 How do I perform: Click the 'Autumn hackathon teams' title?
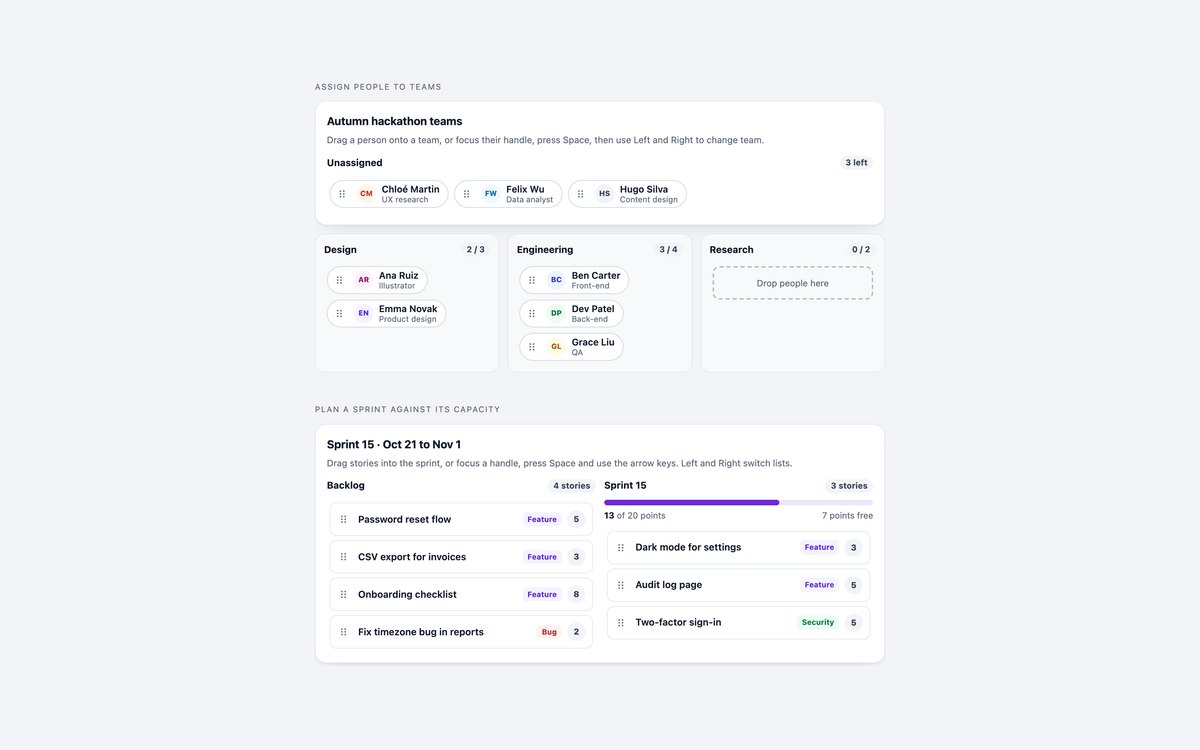[394, 121]
